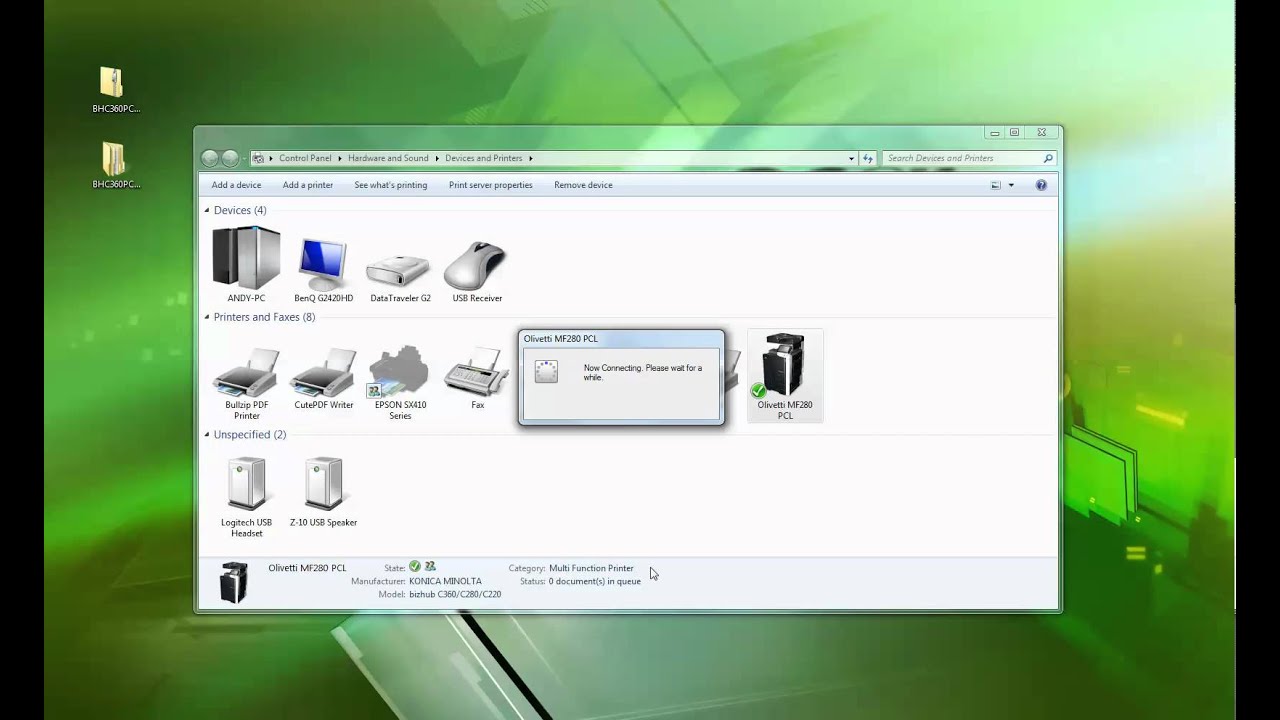
Task: Open the second BHC360PC folder on the desktop
Action: pyautogui.click(x=113, y=159)
